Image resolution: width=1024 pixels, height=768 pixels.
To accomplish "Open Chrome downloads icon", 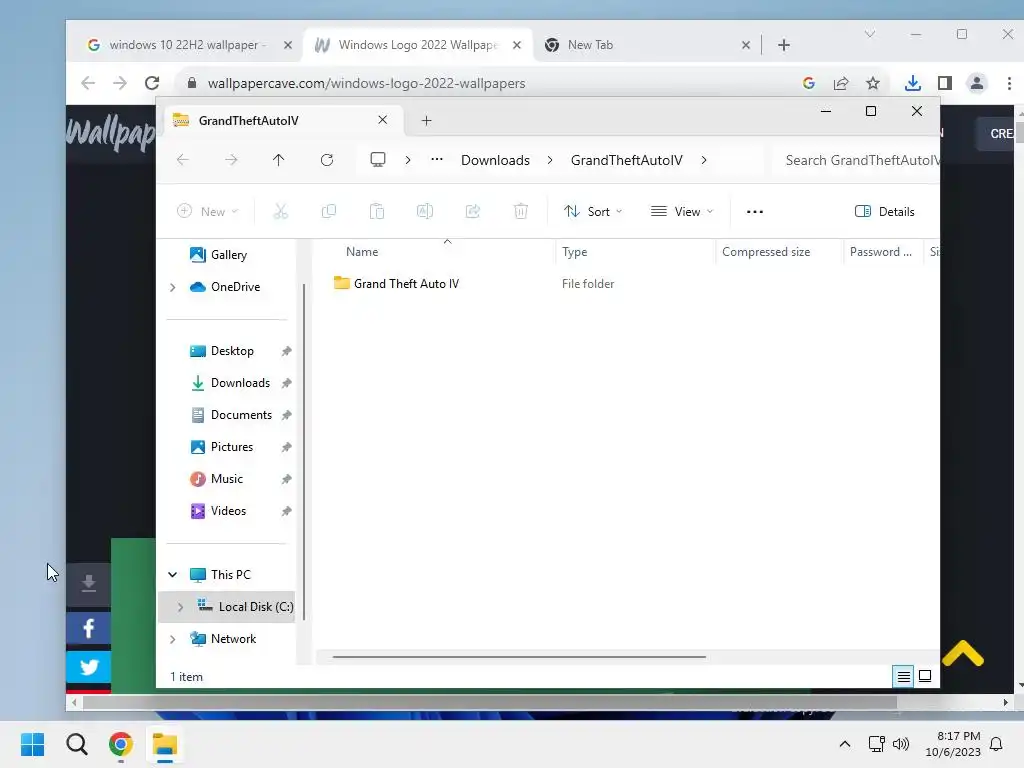I will [x=912, y=83].
